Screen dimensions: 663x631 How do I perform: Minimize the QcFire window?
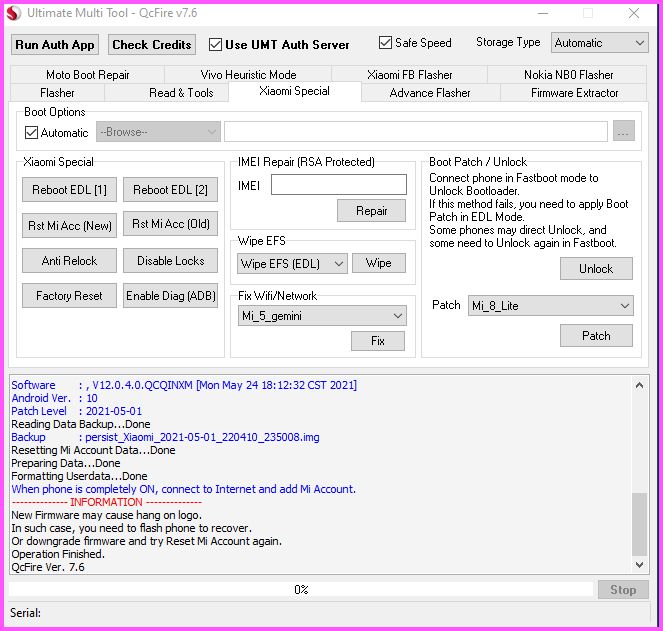point(543,14)
